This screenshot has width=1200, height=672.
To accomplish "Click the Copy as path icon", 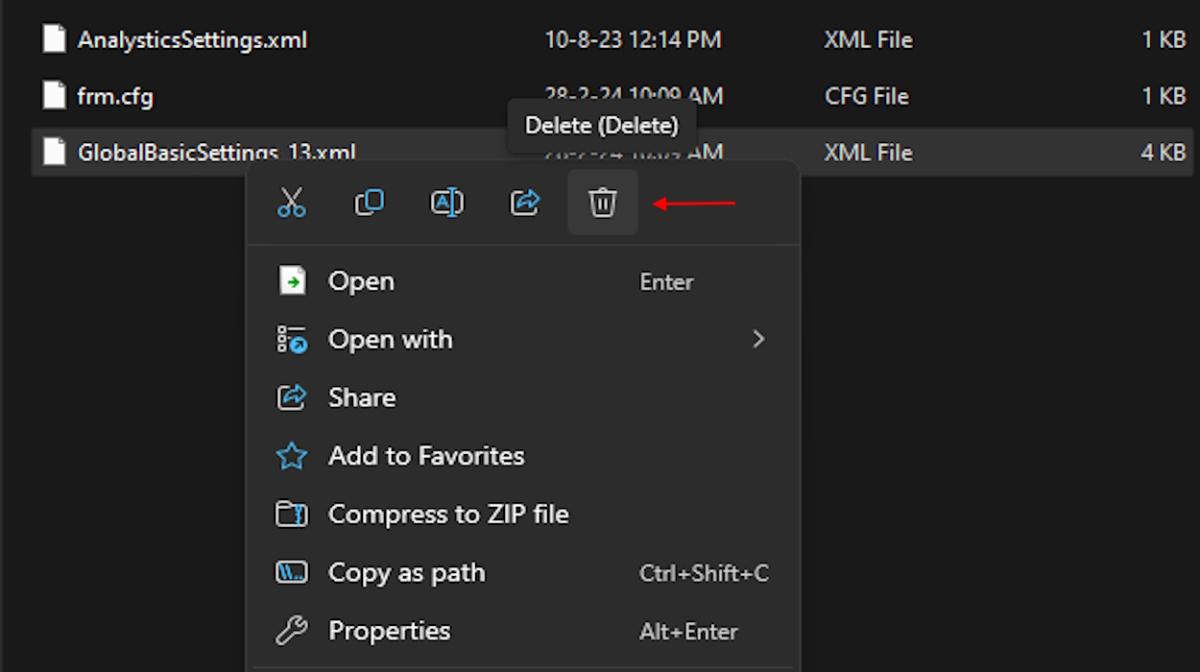I will [x=291, y=573].
